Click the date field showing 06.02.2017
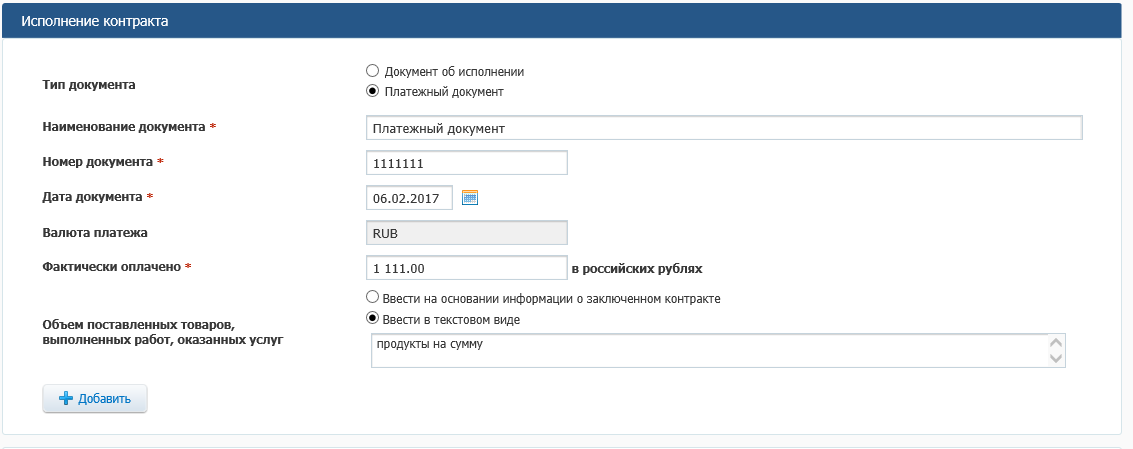The width and height of the screenshot is (1133, 449). tap(409, 198)
